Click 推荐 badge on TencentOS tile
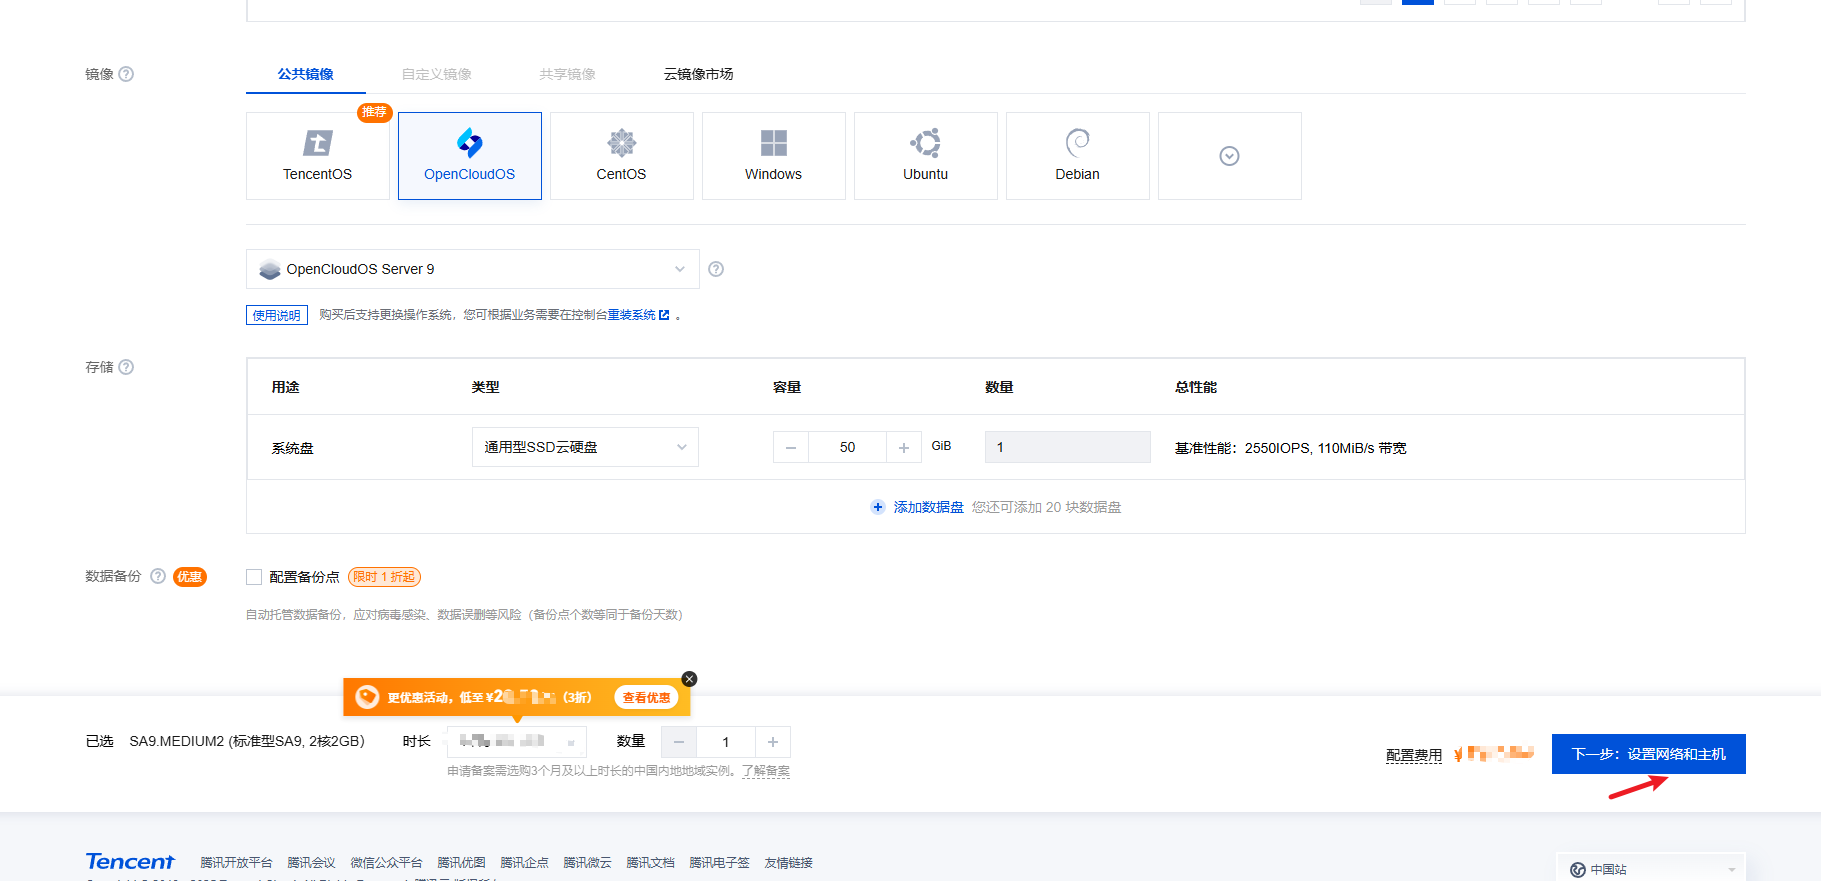 click(x=374, y=112)
